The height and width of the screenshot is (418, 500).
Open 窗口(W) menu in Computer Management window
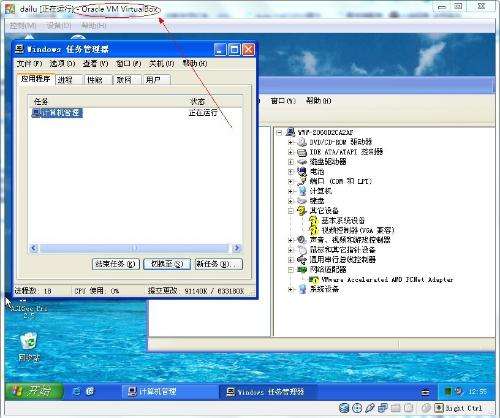click(283, 101)
